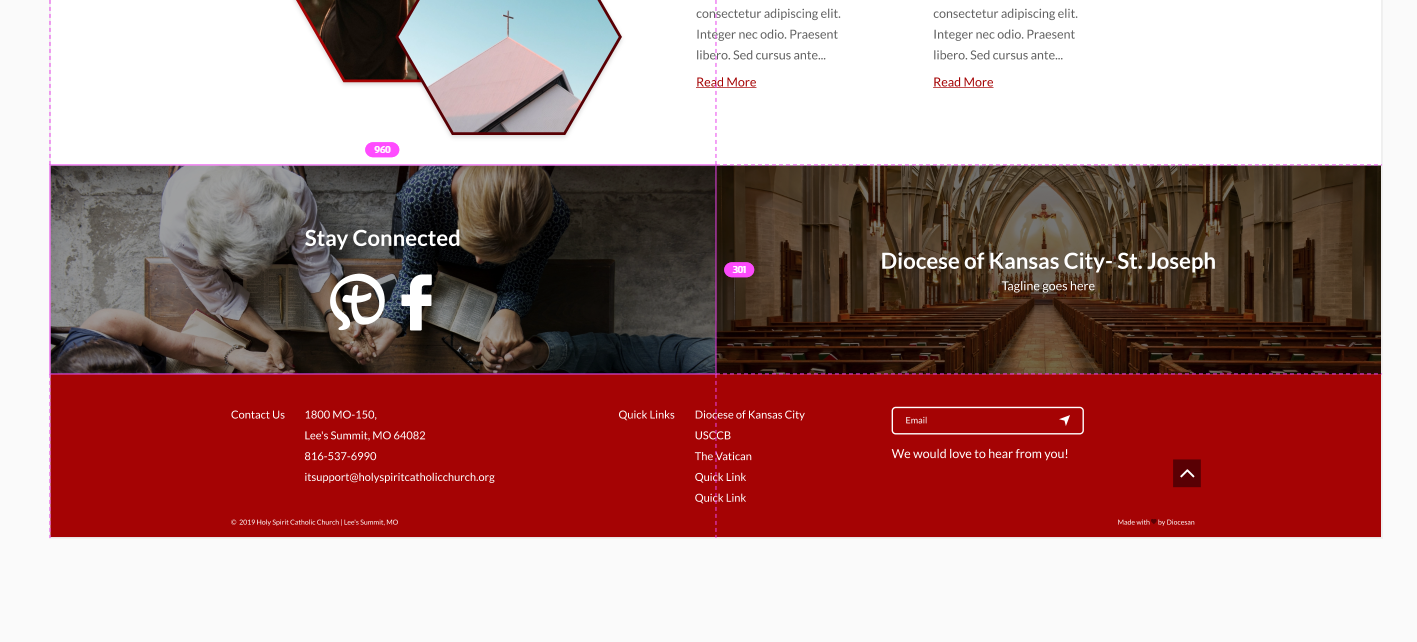Open the USCCB quick link
The height and width of the screenshot is (642, 1417).
click(712, 436)
